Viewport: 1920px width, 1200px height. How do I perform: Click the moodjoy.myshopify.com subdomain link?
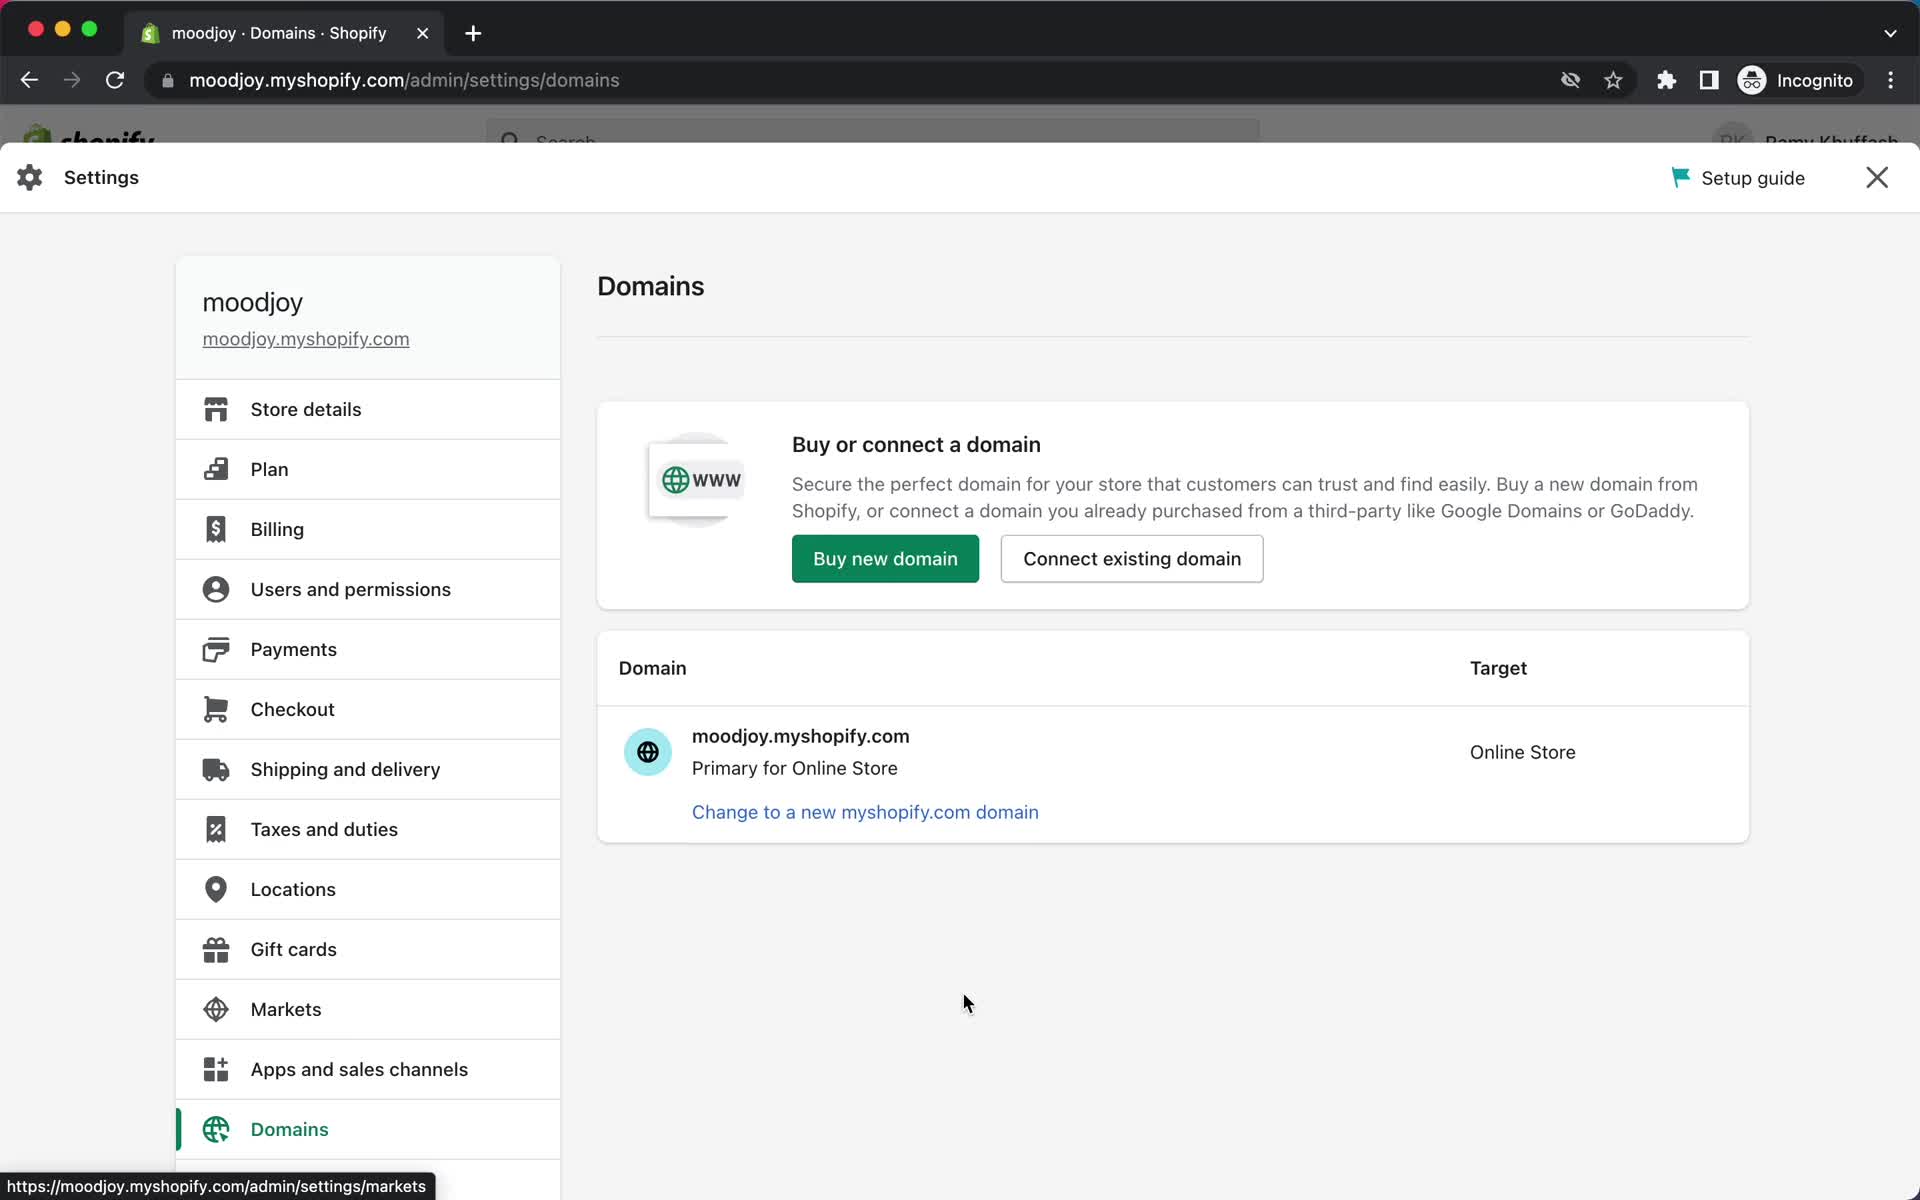(x=305, y=339)
